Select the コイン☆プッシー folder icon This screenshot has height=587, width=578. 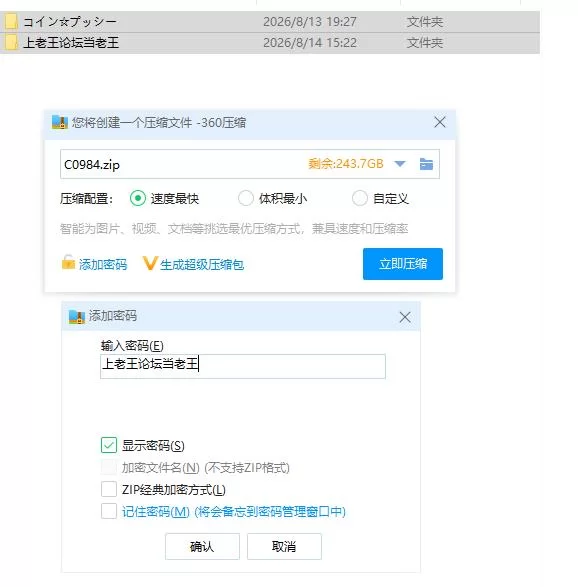tap(10, 22)
